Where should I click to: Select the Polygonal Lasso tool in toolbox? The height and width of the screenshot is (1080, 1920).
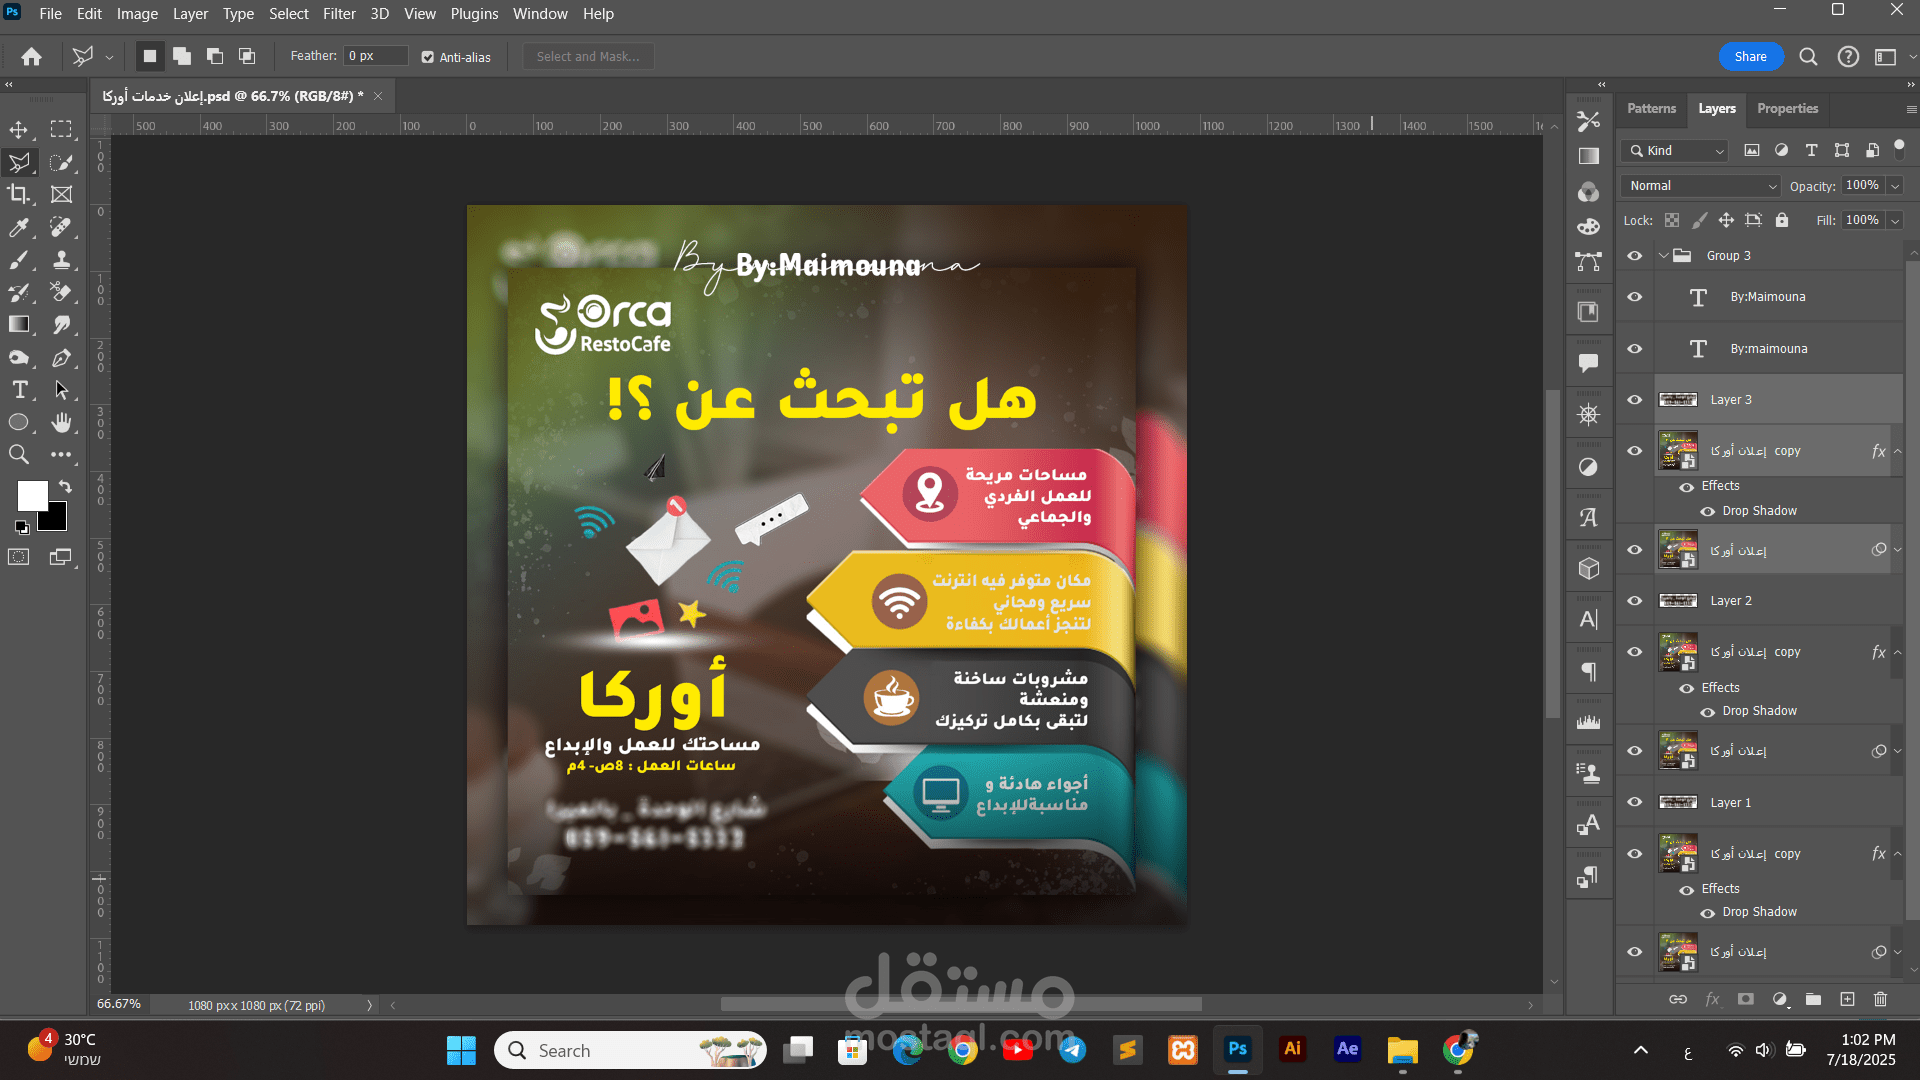pos(19,162)
